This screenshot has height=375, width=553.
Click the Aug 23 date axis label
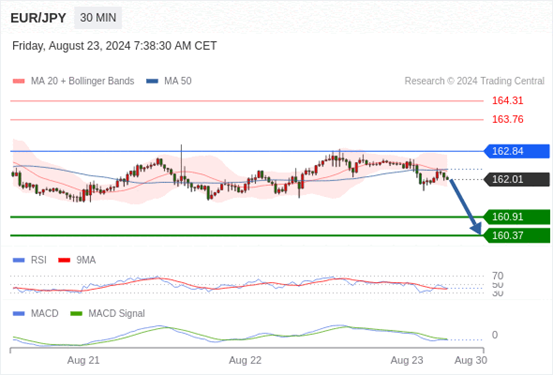tap(407, 360)
